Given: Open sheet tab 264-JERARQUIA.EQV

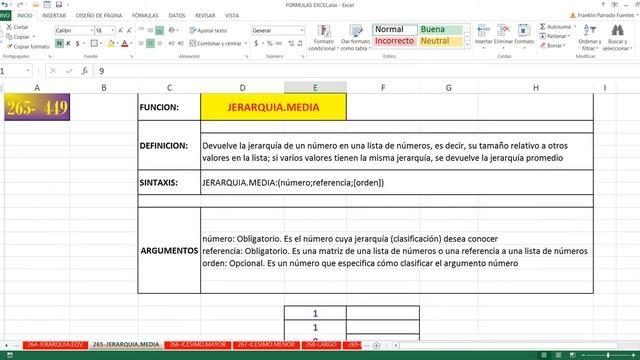Looking at the screenshot, I should (x=55, y=345).
